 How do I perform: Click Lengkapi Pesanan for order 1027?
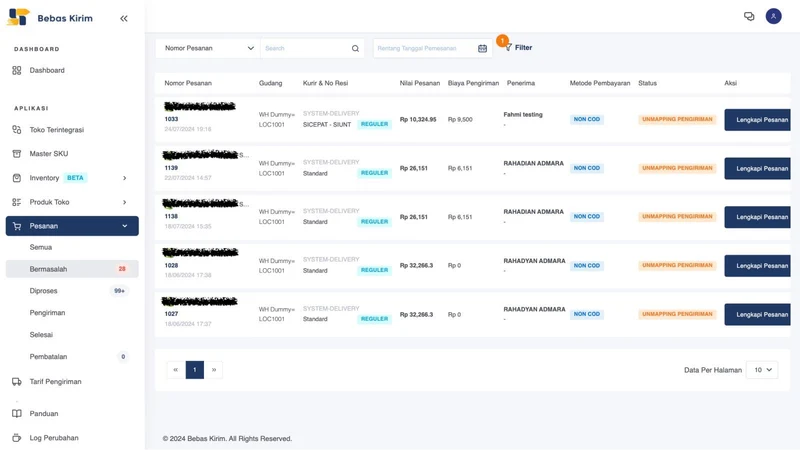pyautogui.click(x=757, y=314)
